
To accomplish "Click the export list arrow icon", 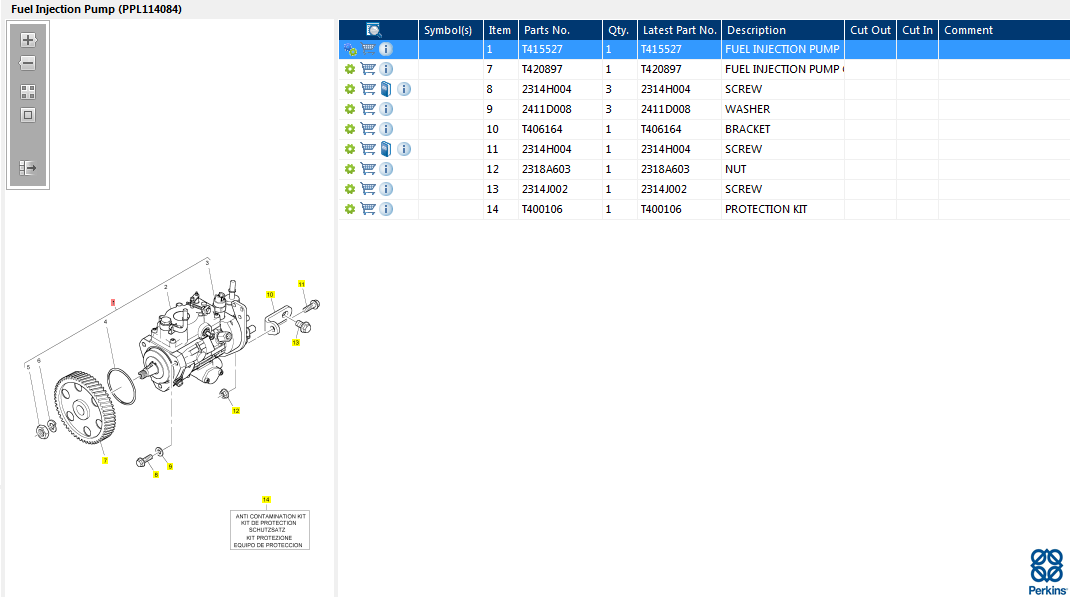I will [28, 168].
